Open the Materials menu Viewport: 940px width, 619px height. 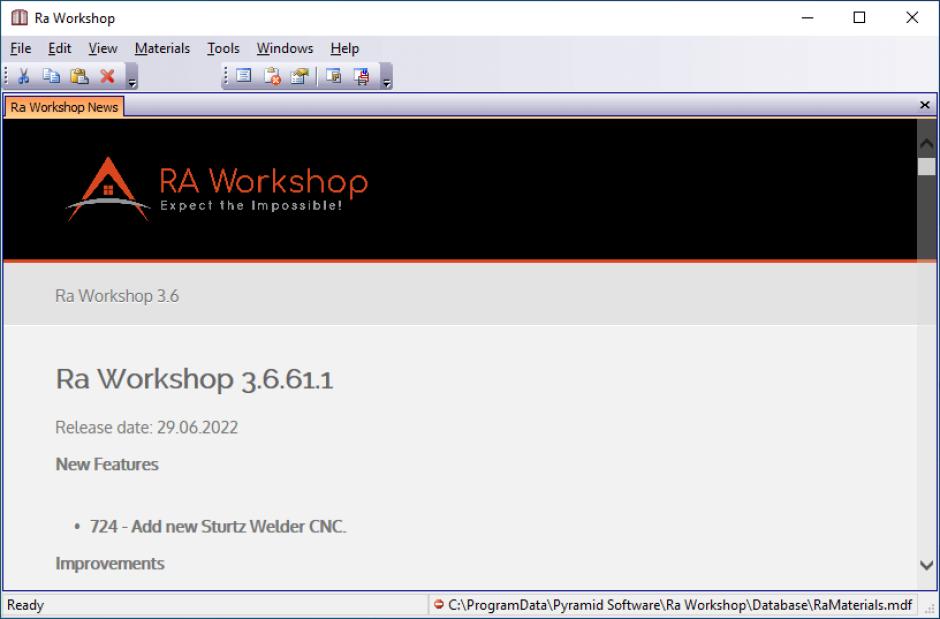[162, 49]
